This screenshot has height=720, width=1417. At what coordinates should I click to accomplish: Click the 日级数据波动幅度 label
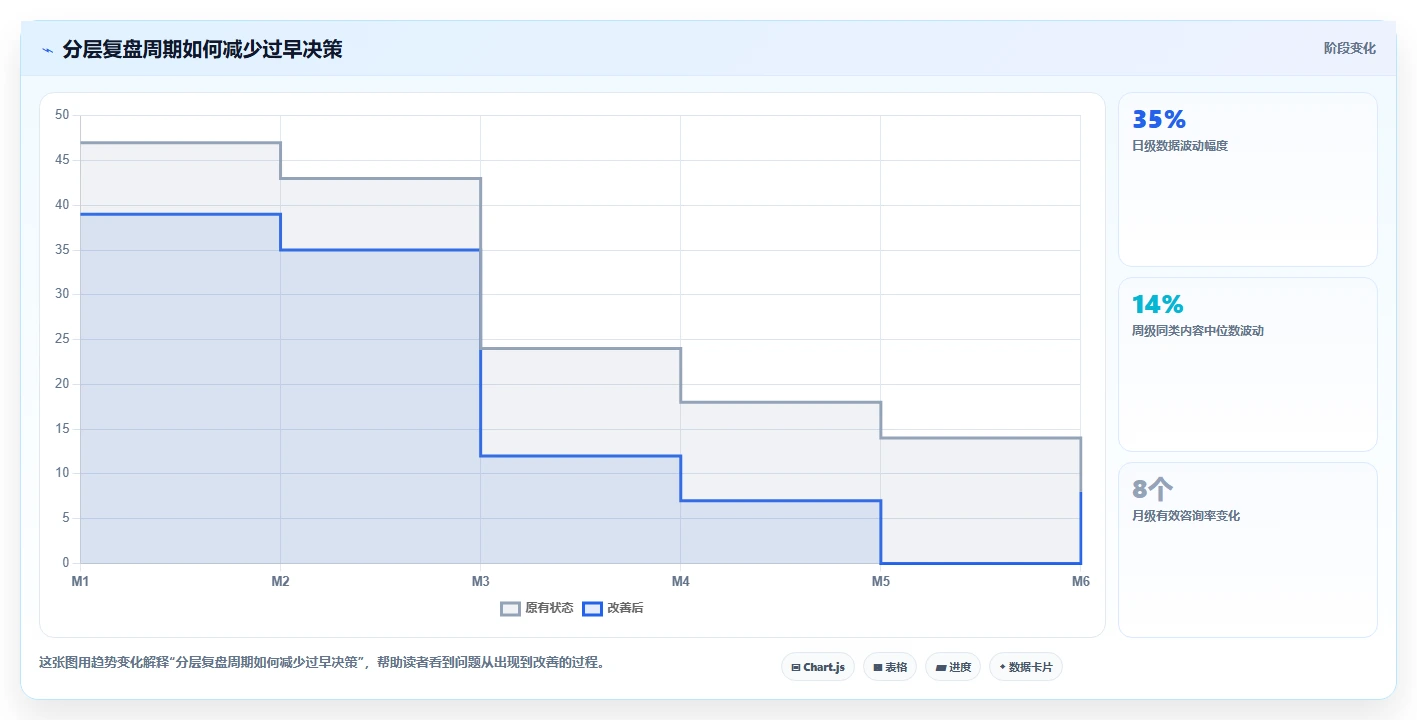coord(1180,146)
